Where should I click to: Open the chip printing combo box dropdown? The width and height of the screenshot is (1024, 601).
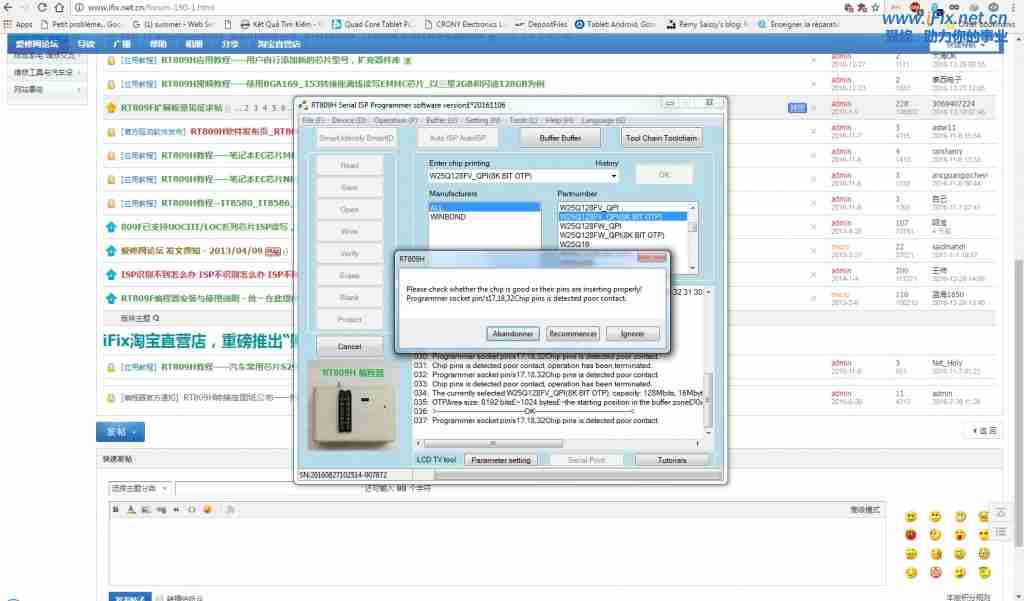coord(612,177)
